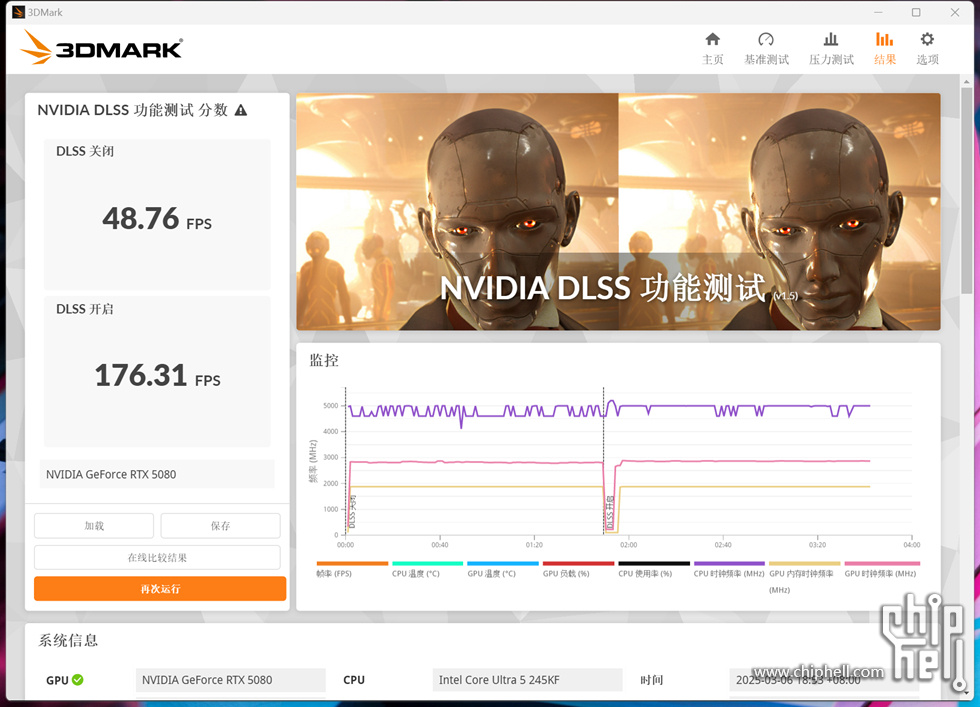Click the DLSS 关闭 marker line in the chart
Viewport: 980px width, 707px height.
pyautogui.click(x=346, y=461)
